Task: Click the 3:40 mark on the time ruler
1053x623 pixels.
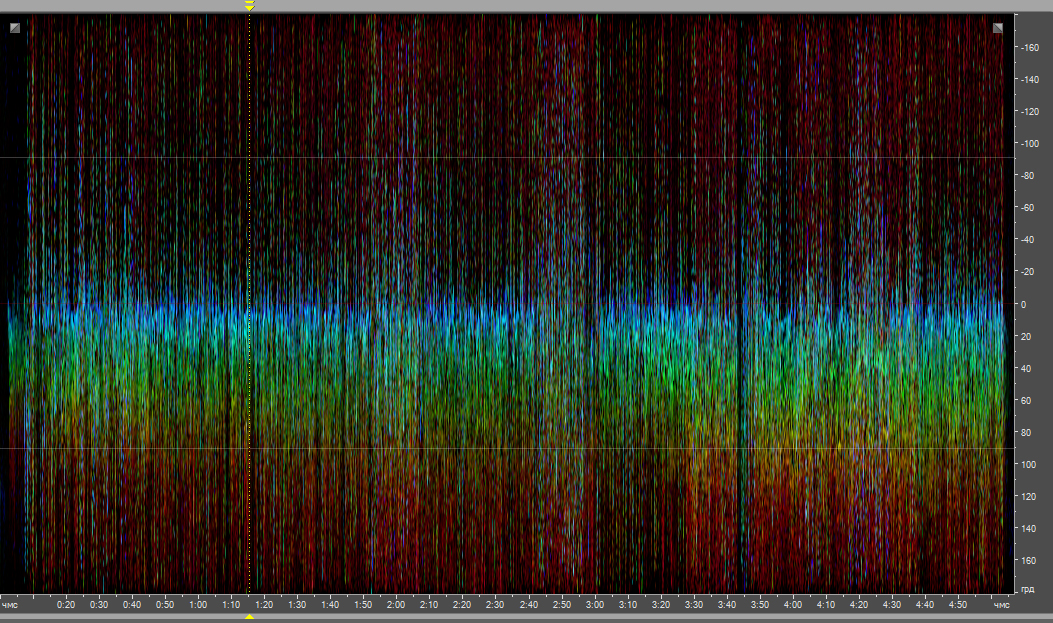Action: 727,605
